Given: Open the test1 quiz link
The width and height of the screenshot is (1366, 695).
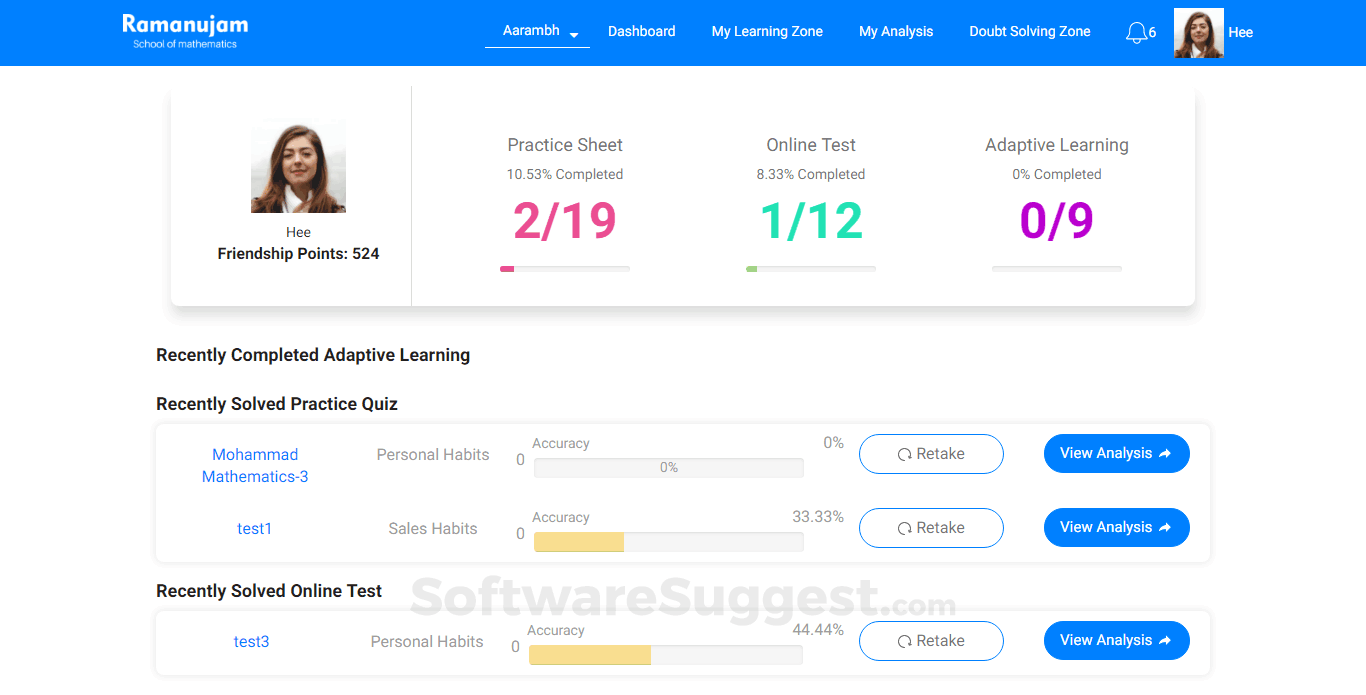Looking at the screenshot, I should click(x=255, y=529).
